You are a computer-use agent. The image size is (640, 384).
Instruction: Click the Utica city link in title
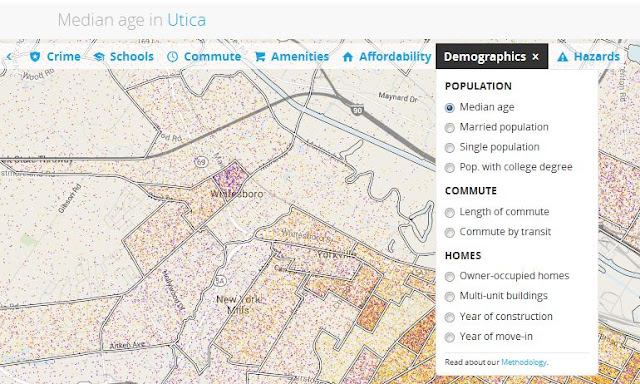click(187, 20)
